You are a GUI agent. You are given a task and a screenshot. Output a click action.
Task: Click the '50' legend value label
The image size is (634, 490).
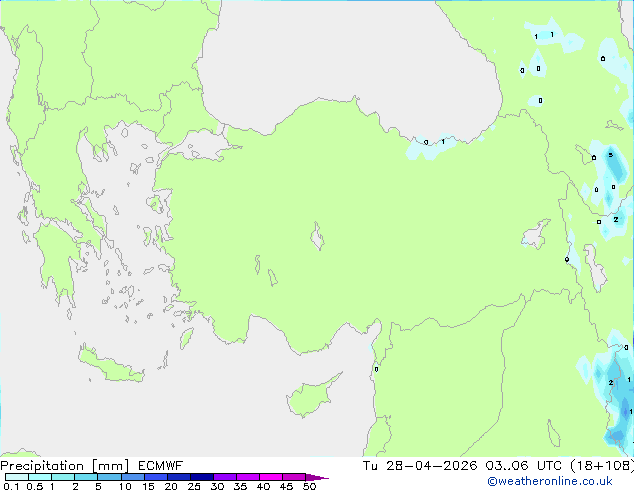[x=309, y=486]
